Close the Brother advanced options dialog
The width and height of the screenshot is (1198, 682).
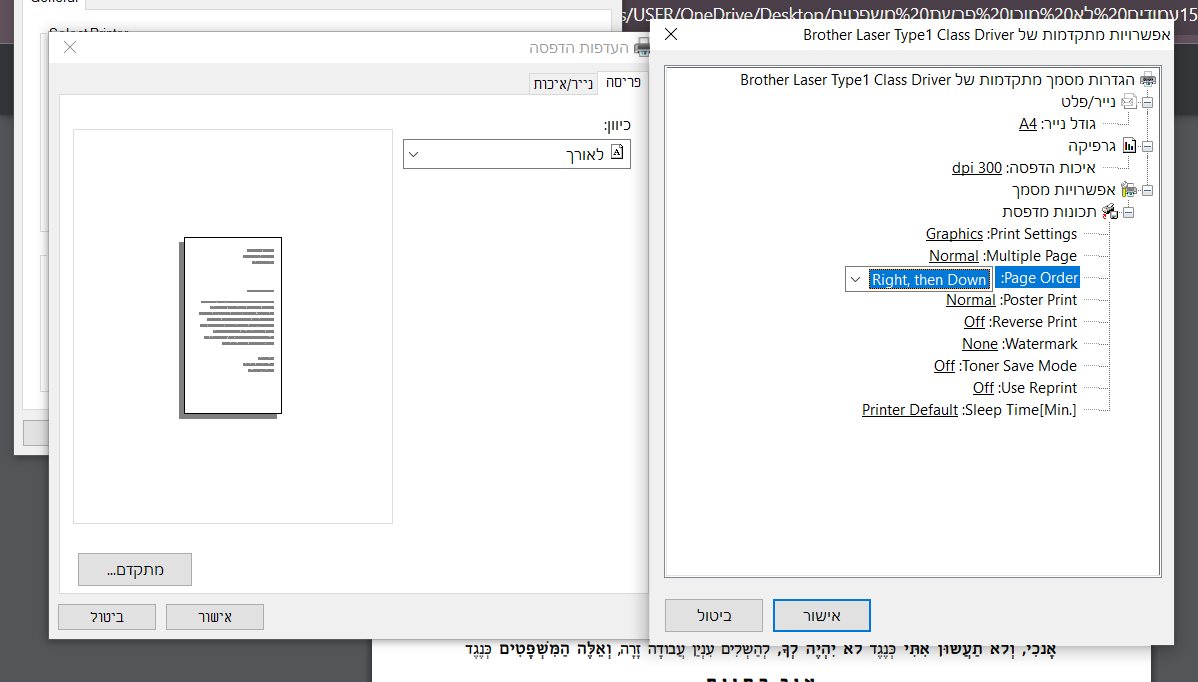[671, 34]
